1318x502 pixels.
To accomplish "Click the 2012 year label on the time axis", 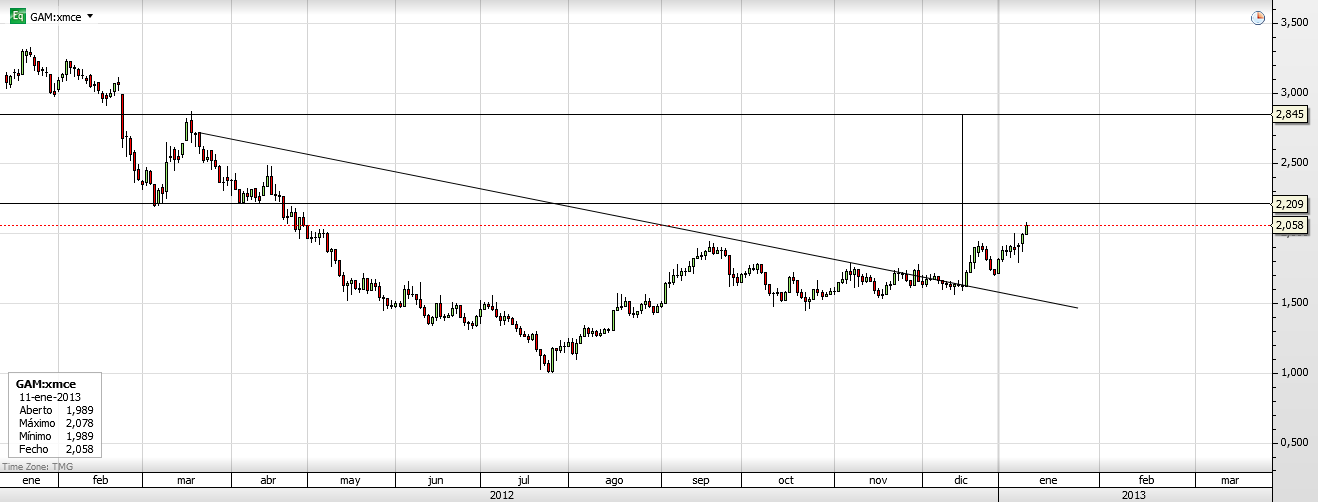I will 501,495.
